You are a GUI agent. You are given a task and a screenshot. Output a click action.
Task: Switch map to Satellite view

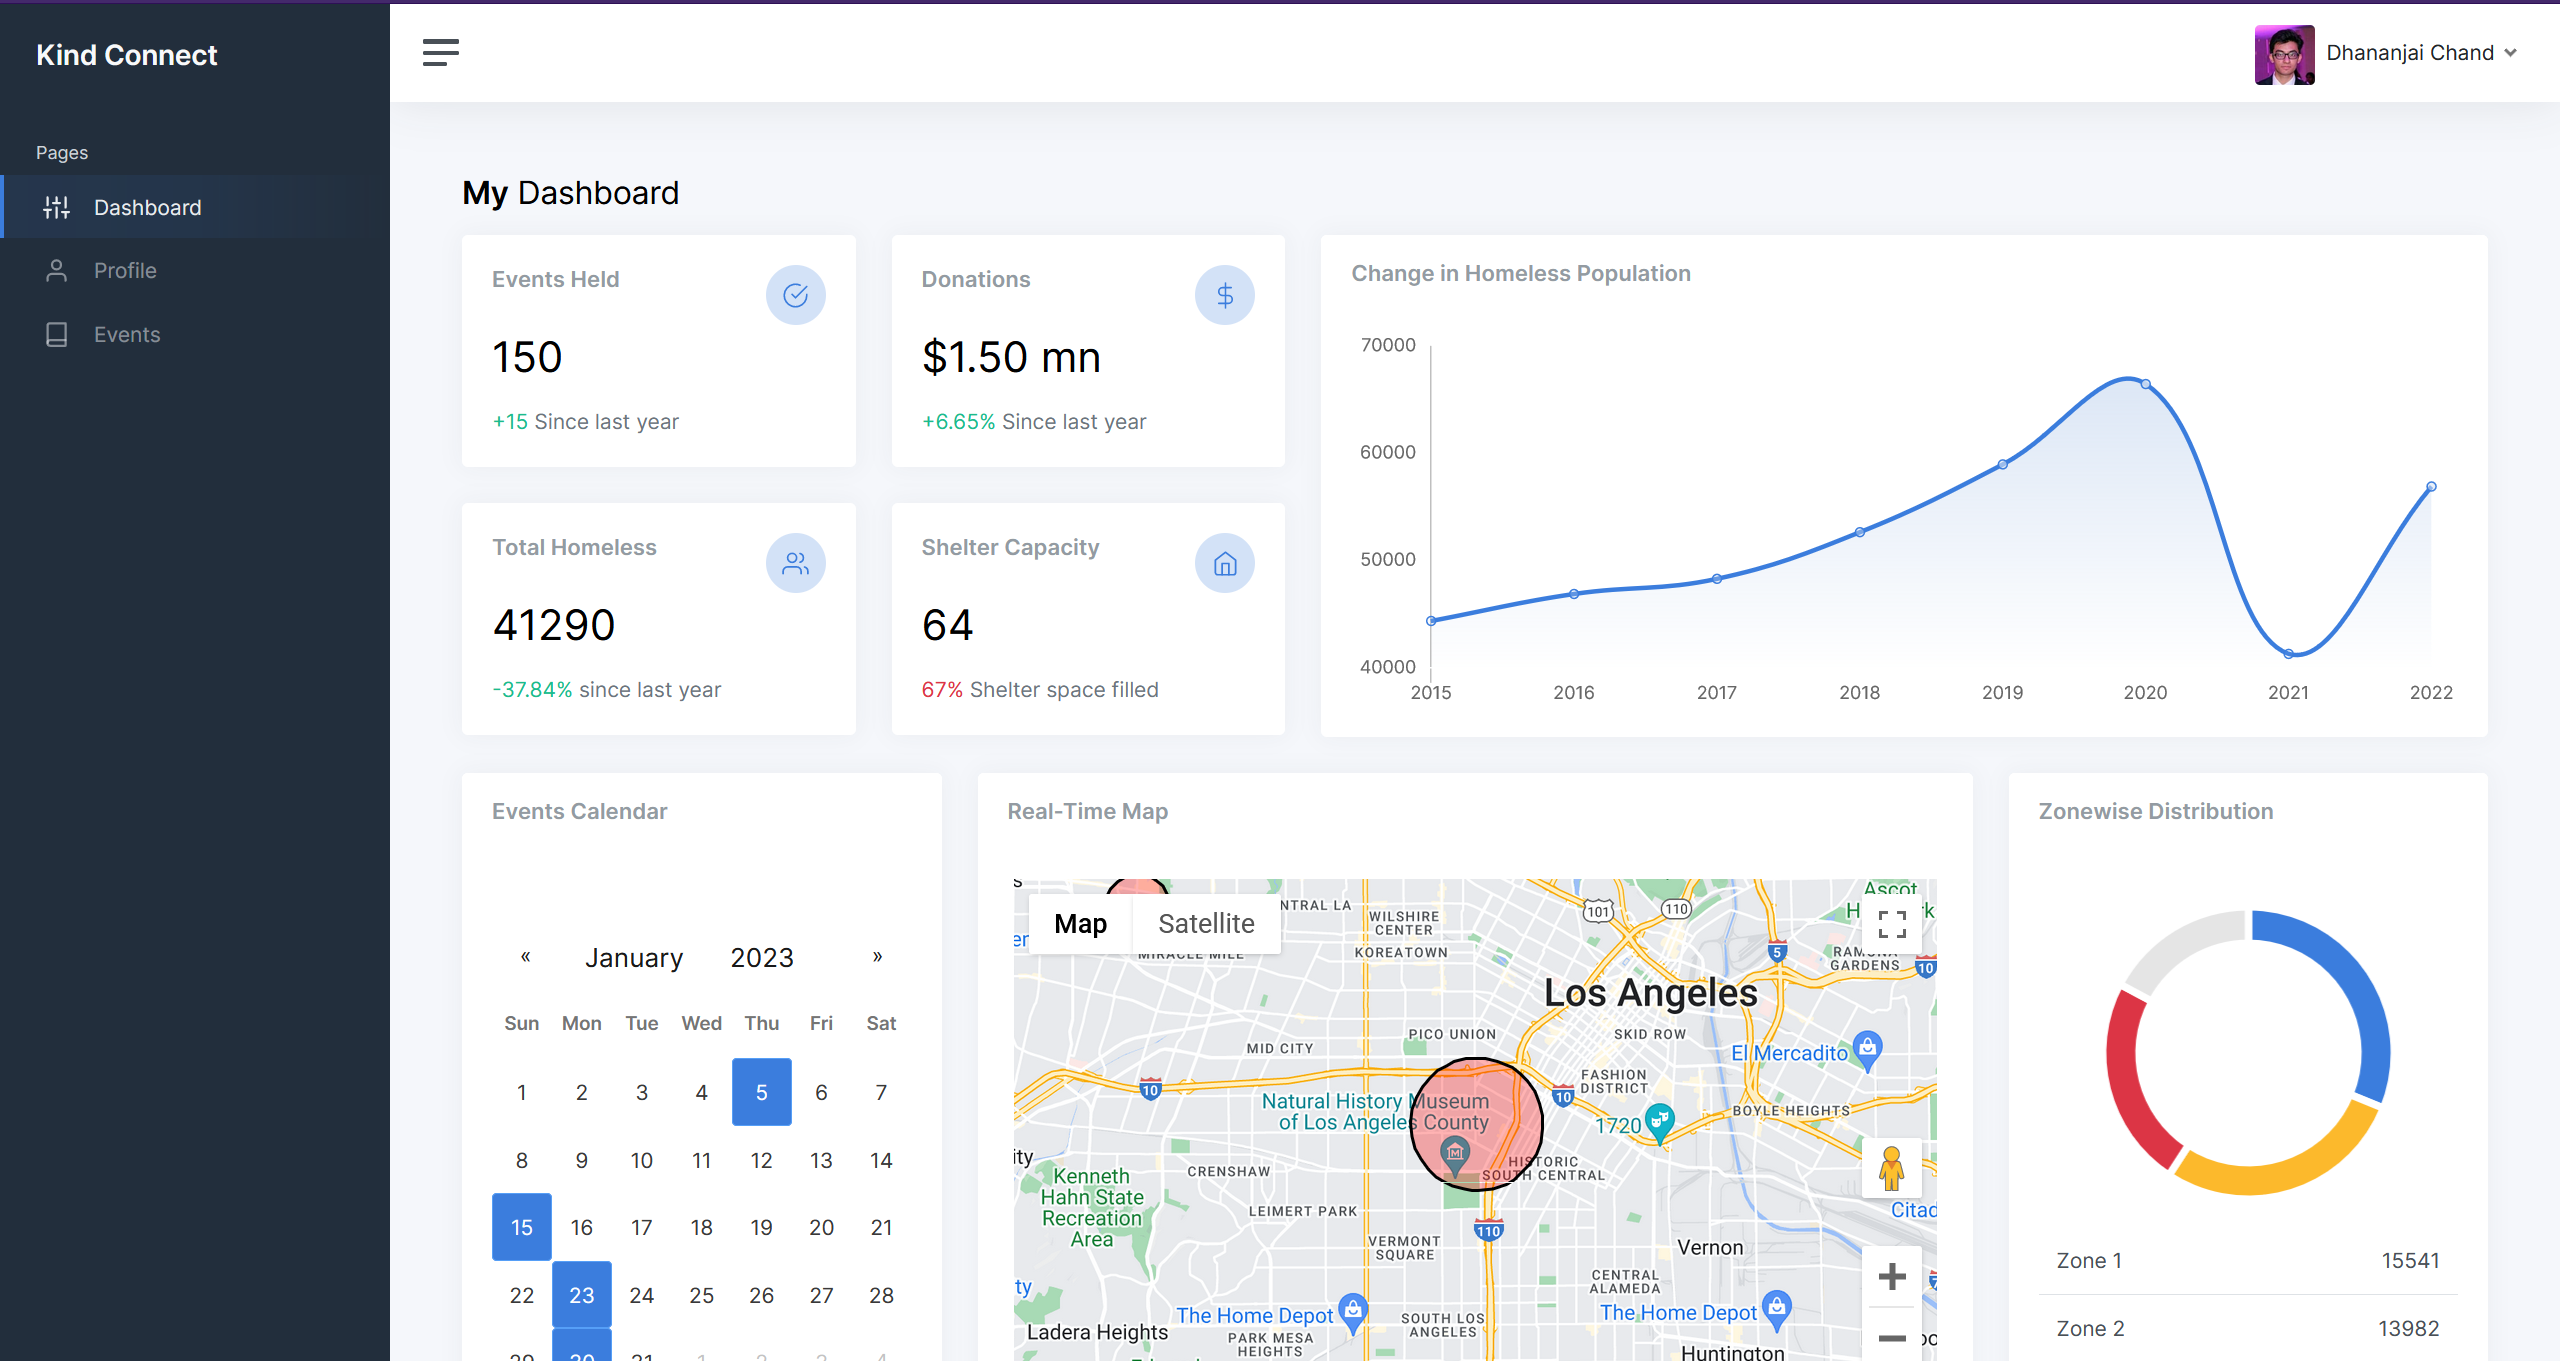(x=1206, y=923)
